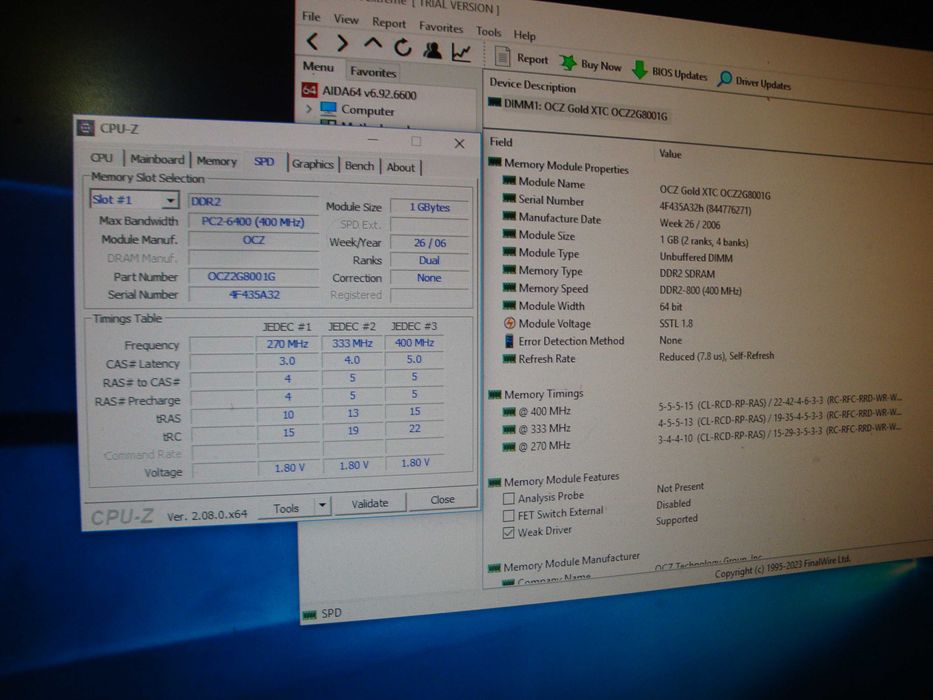The image size is (933, 700).
Task: Toggle the FET Switch External checkbox
Action: 509,515
